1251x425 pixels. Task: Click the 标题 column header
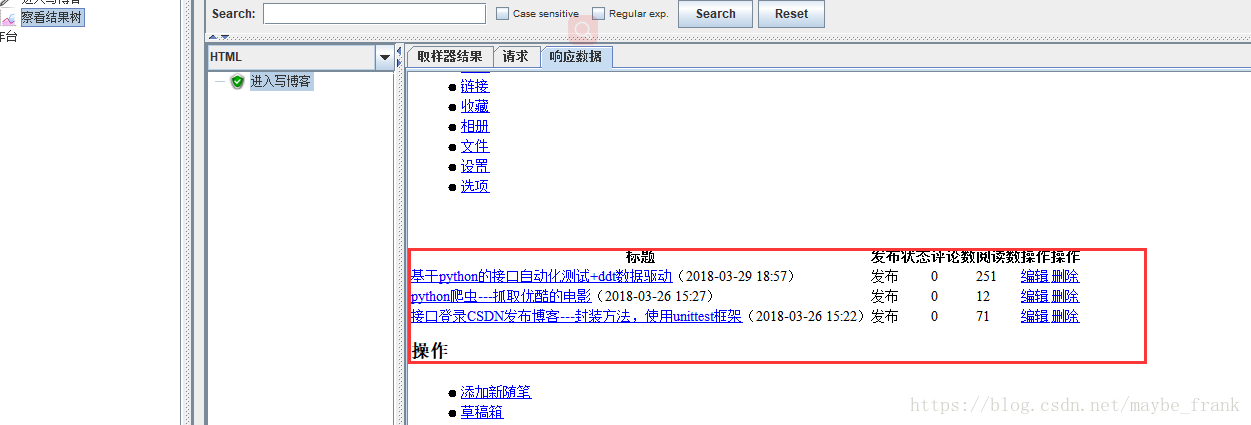point(640,257)
